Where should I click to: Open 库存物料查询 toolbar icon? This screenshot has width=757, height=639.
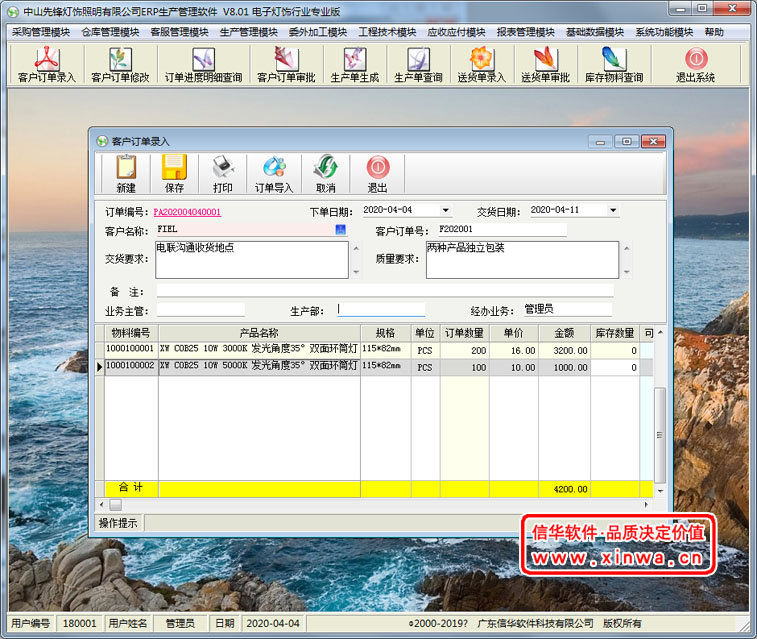click(x=614, y=65)
